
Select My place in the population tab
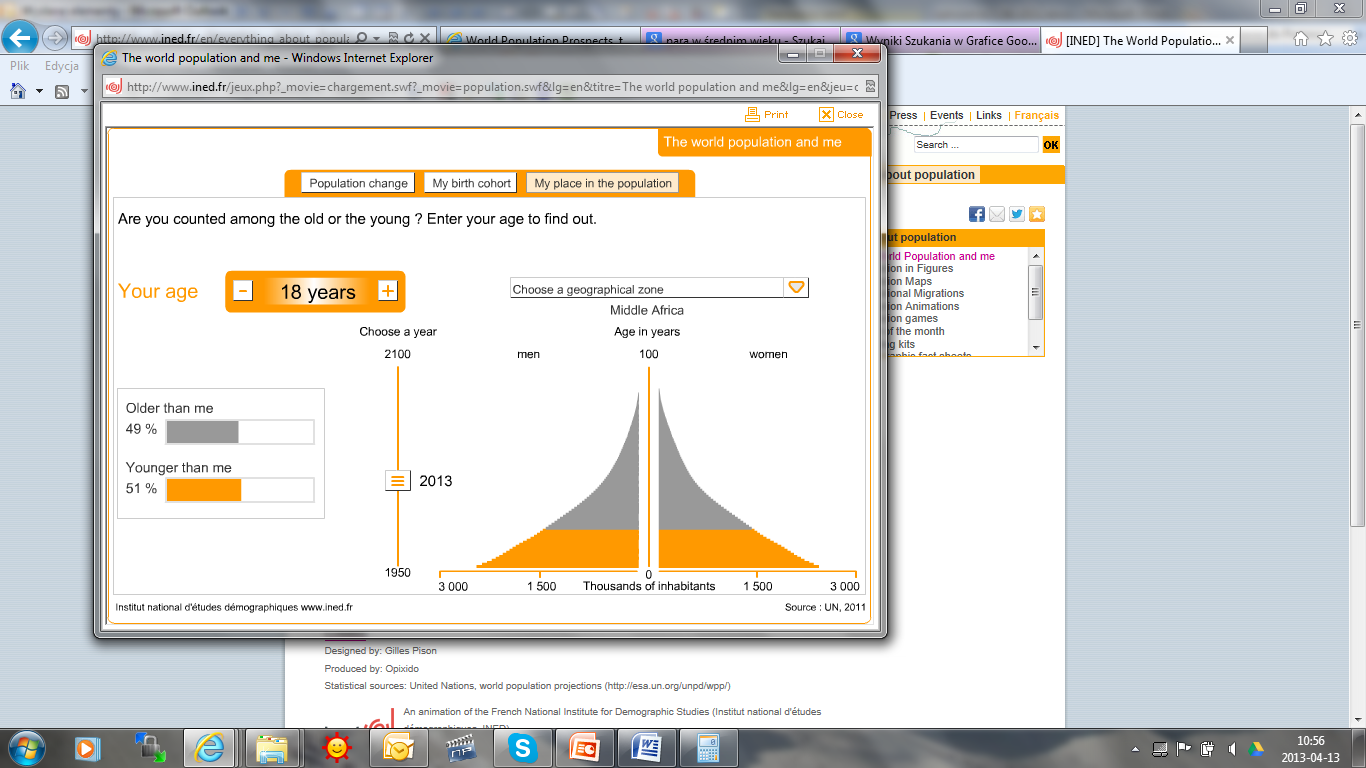pyautogui.click(x=603, y=183)
